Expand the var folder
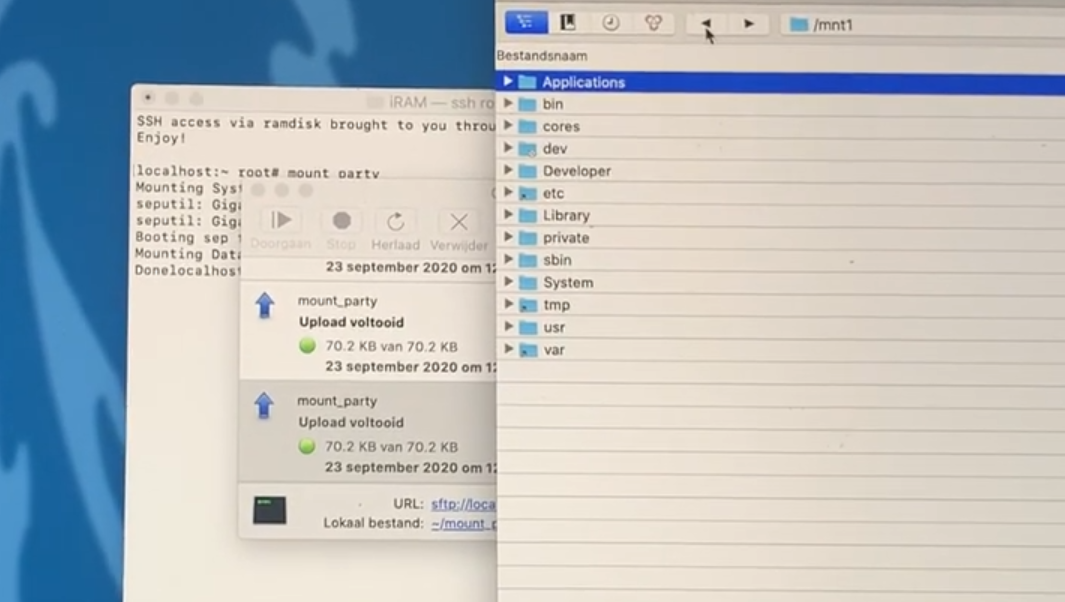The image size is (1065, 602). (x=511, y=349)
